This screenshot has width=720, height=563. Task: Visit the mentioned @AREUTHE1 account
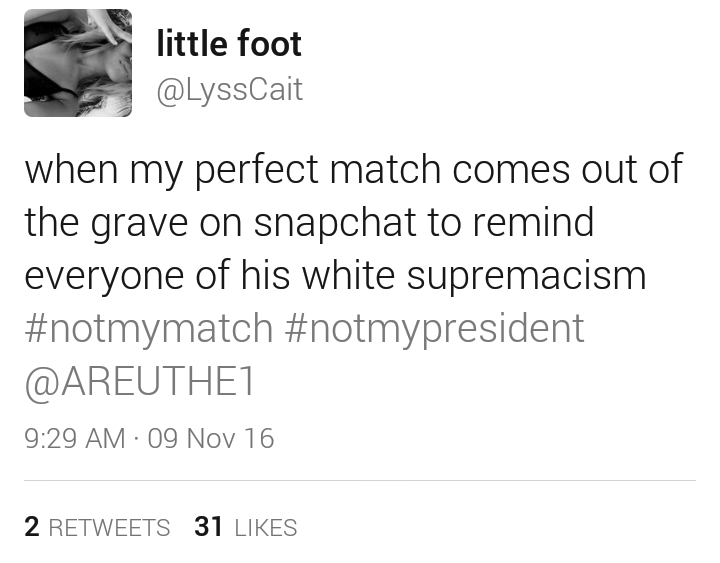tap(140, 382)
